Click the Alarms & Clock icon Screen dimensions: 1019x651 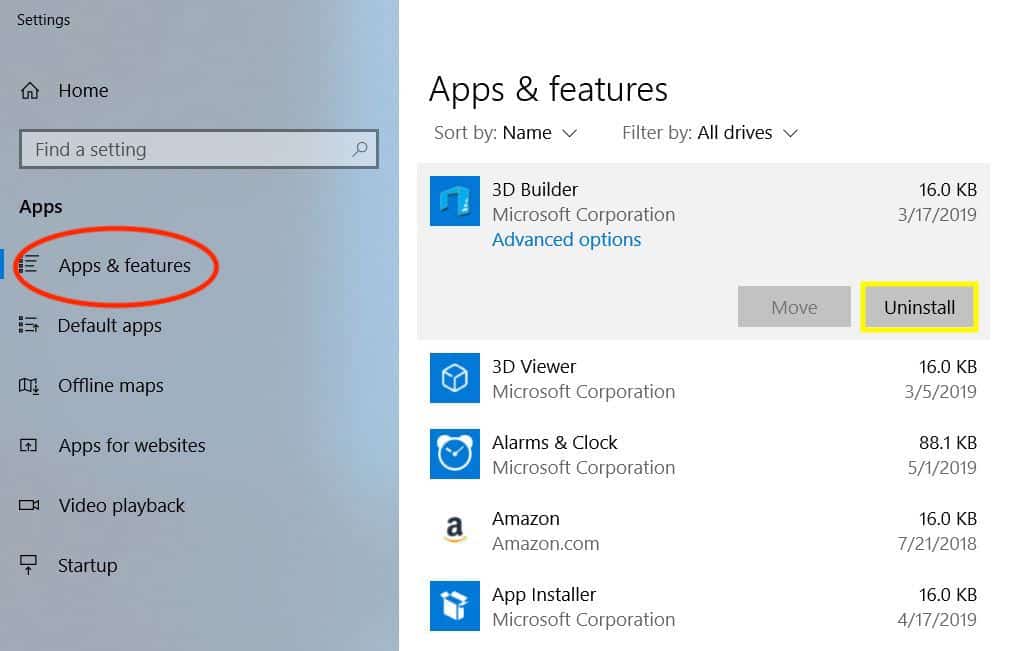(454, 454)
